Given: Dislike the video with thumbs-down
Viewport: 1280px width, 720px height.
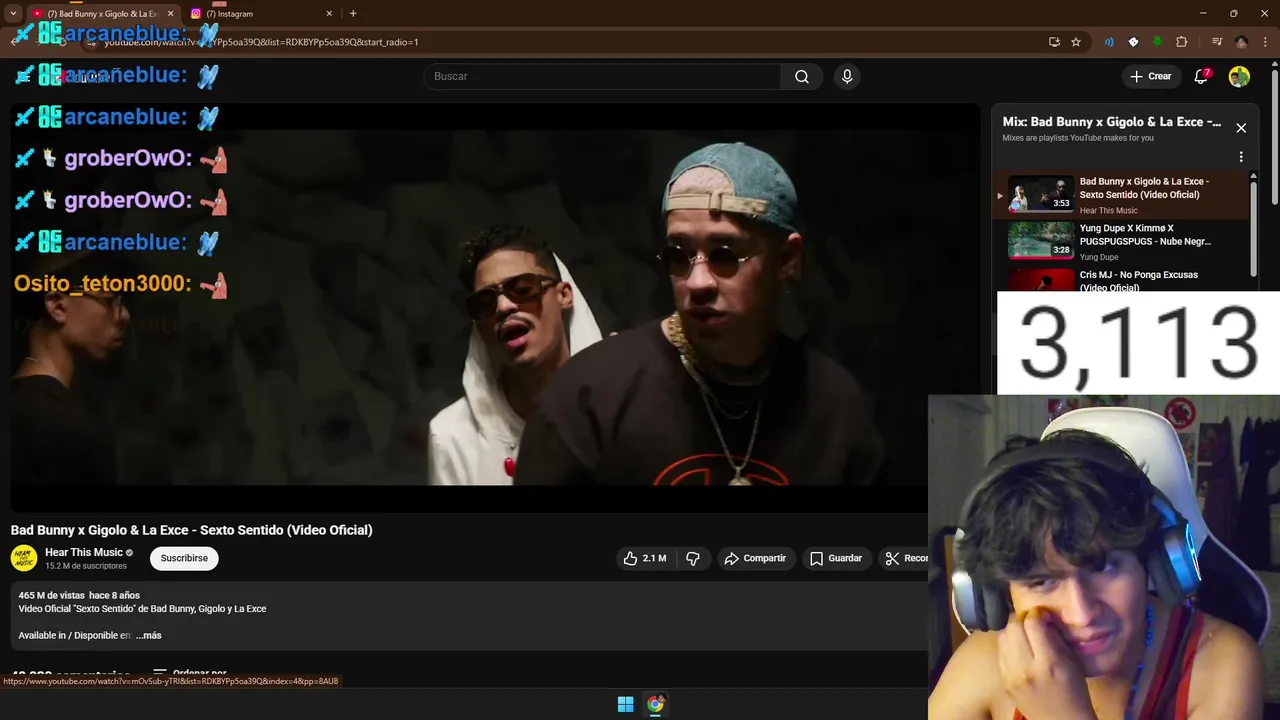Looking at the screenshot, I should click(x=693, y=558).
